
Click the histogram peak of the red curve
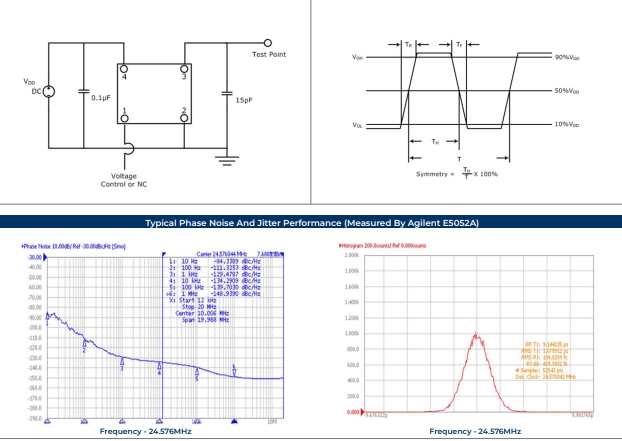pyautogui.click(x=476, y=335)
